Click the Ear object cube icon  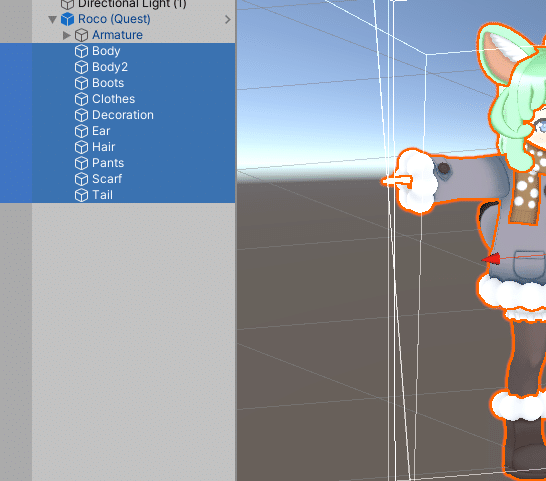point(81,131)
